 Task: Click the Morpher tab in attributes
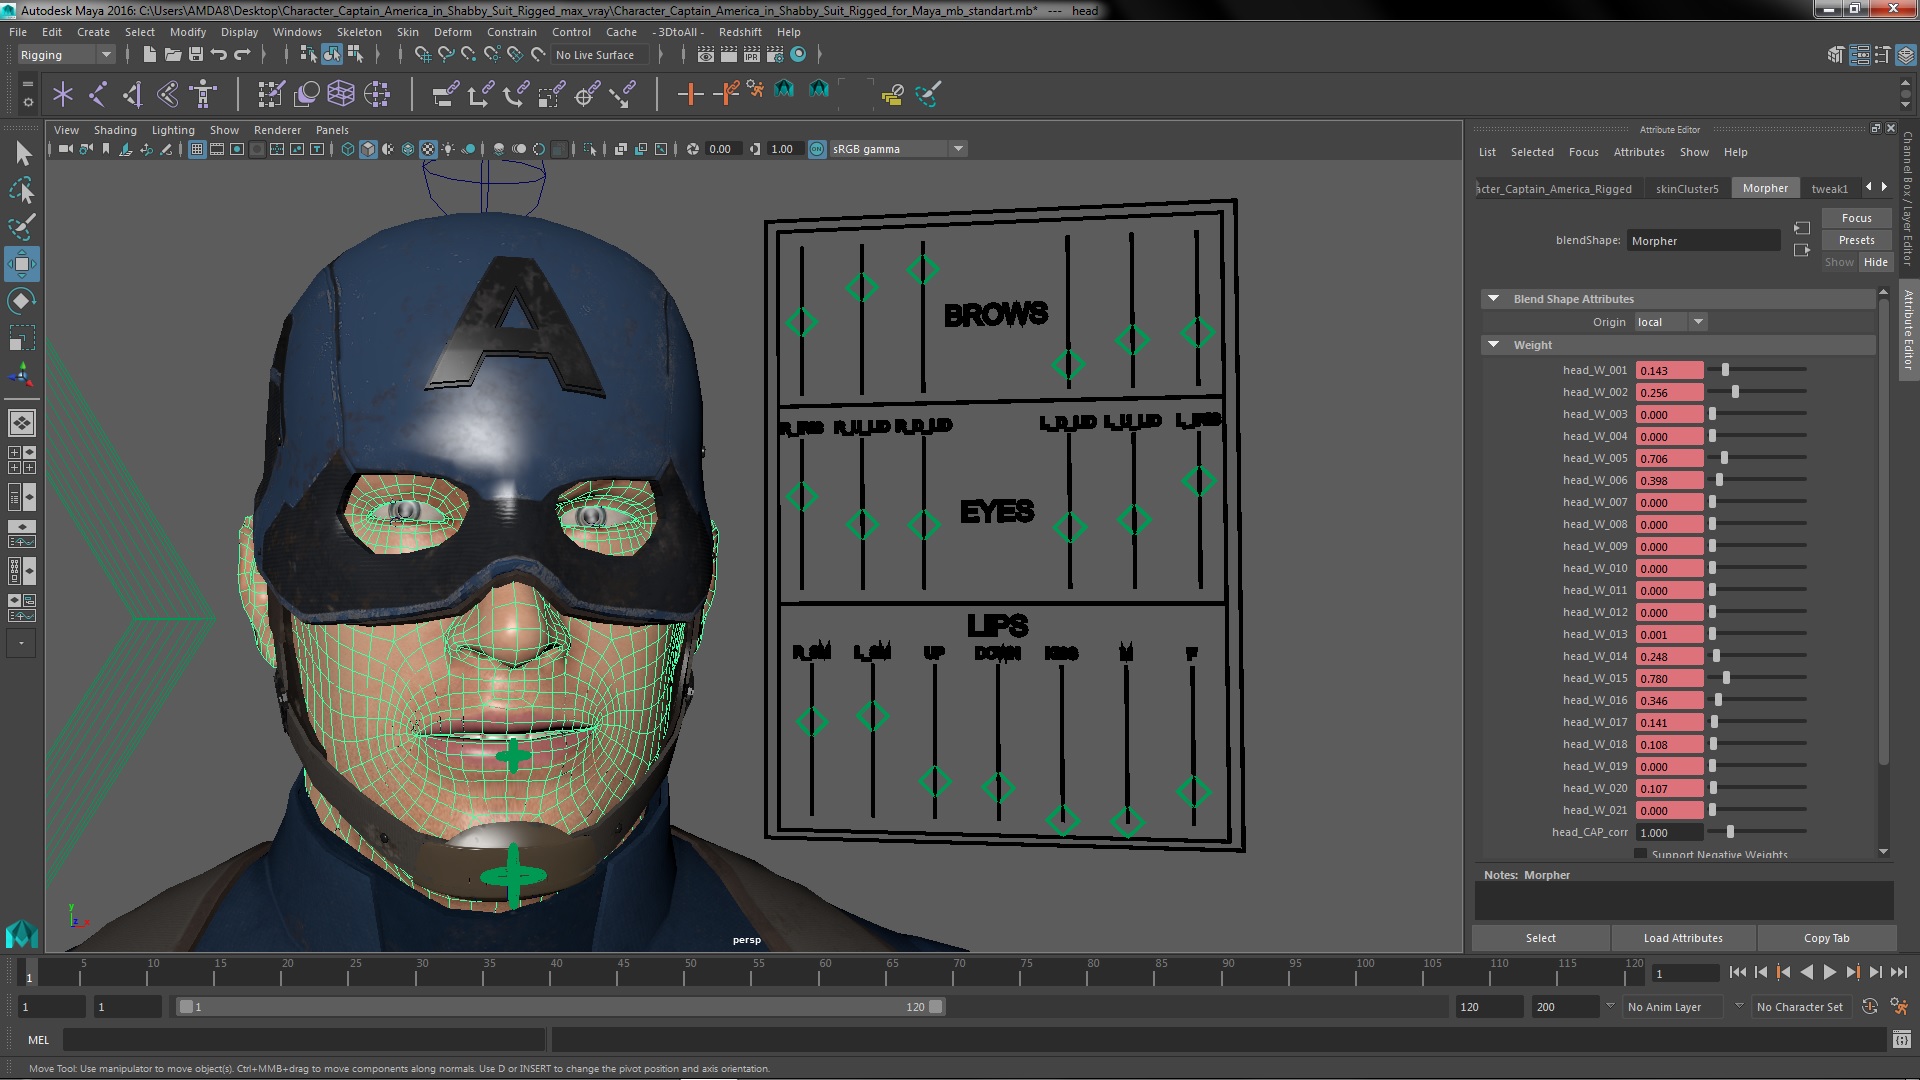coord(1764,187)
